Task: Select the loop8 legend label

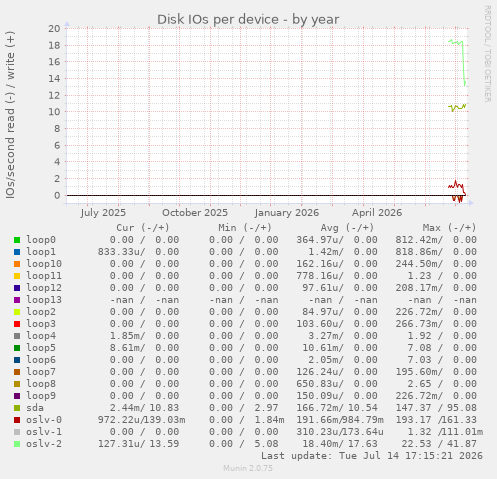Action: click(x=41, y=384)
